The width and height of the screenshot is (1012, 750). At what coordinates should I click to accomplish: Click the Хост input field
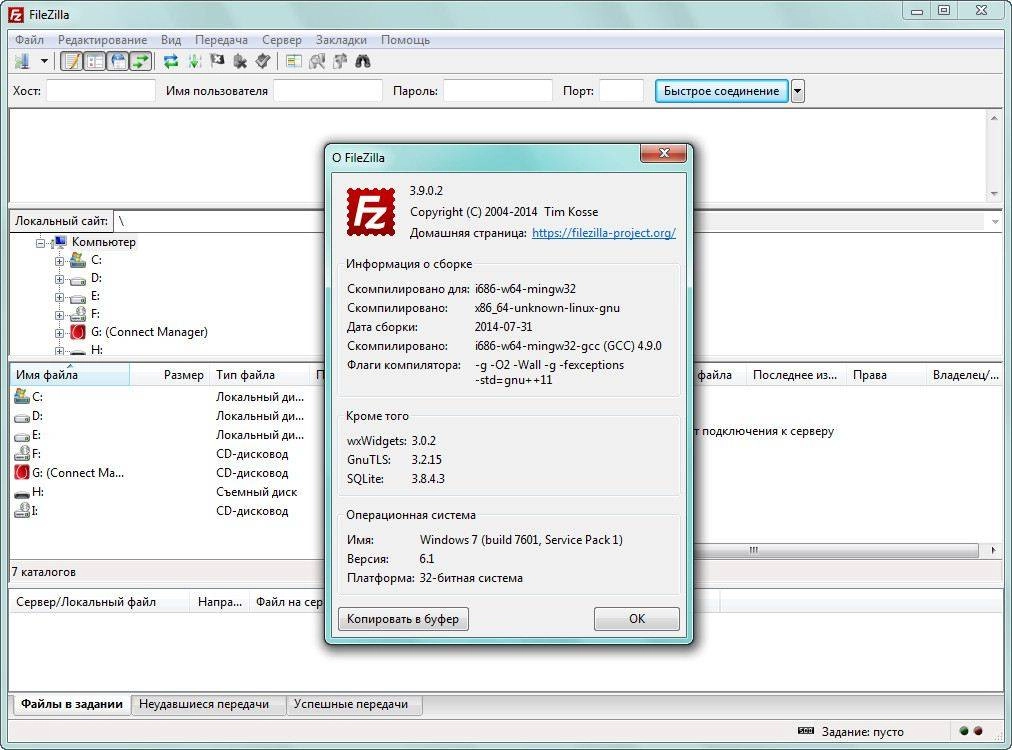101,91
